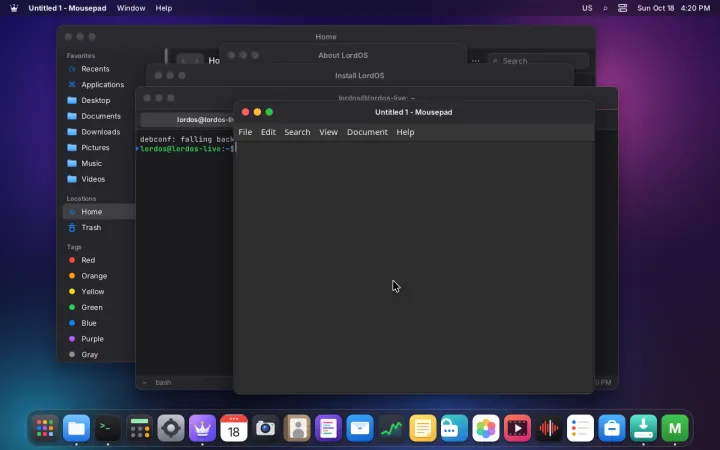Click the About LordOS window title bar
This screenshot has width=720, height=450.
pos(343,55)
